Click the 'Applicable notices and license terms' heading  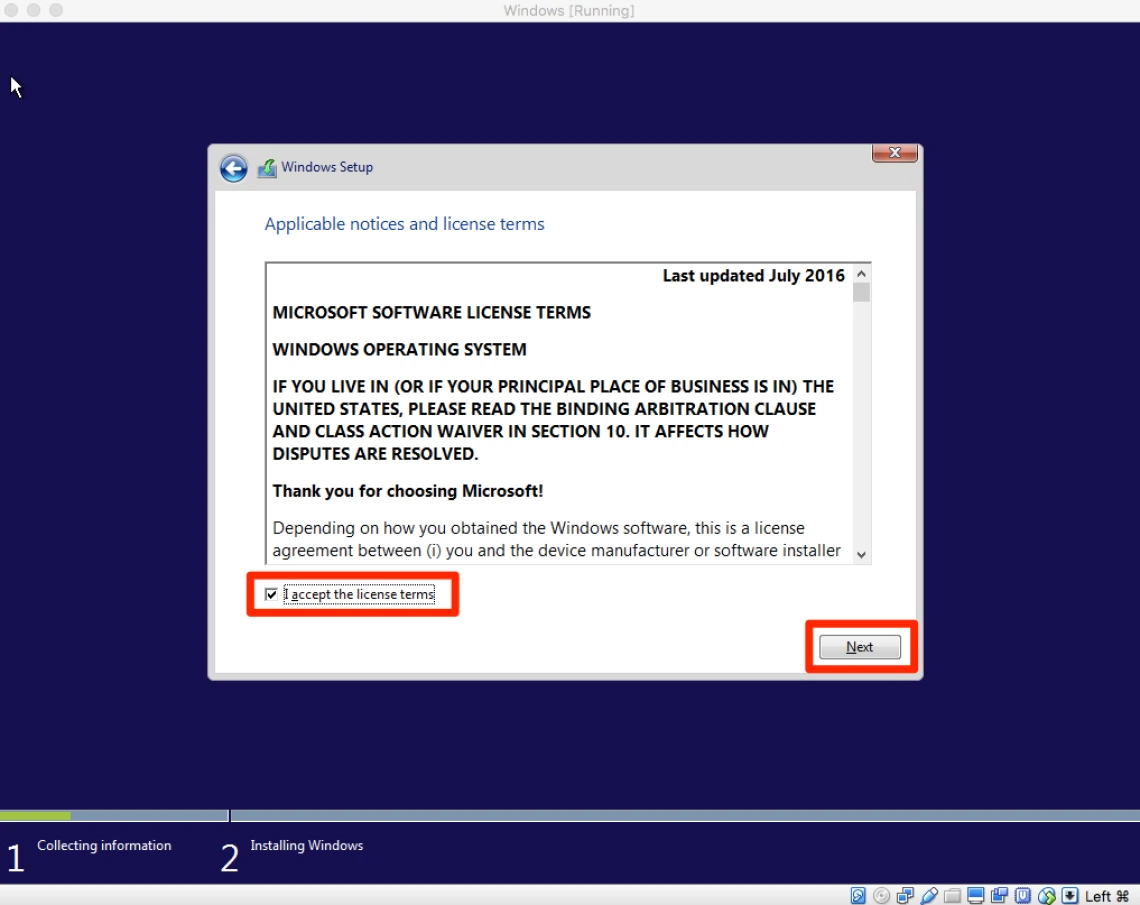[x=404, y=224]
